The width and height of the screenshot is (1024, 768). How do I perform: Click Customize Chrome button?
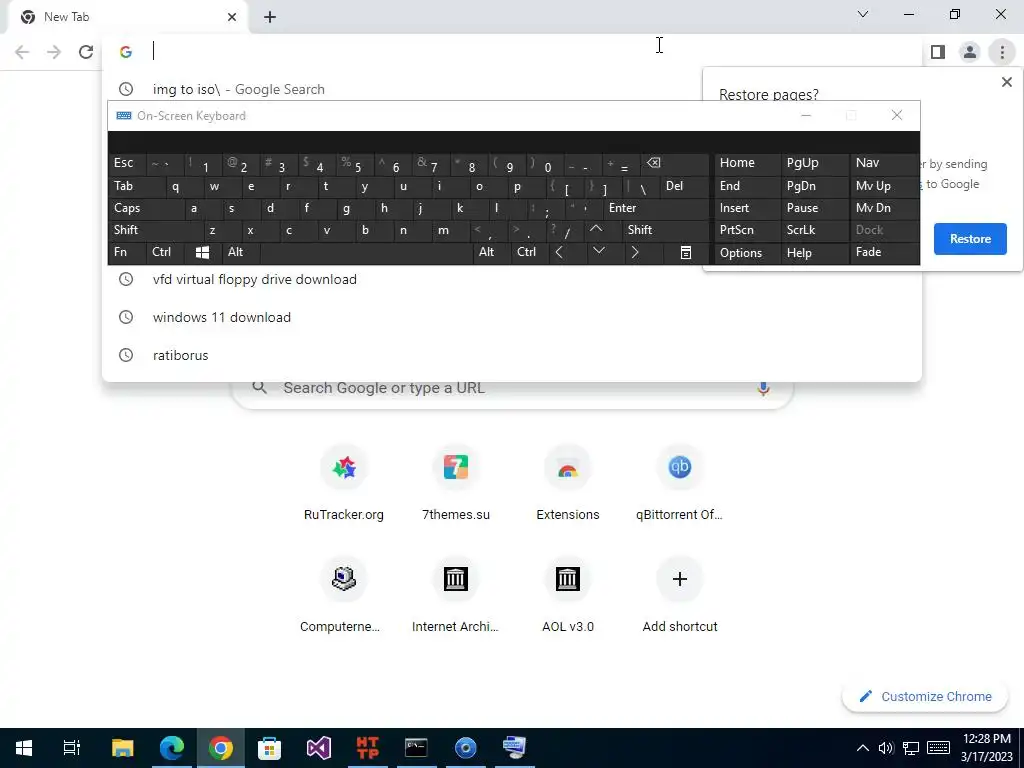point(925,696)
